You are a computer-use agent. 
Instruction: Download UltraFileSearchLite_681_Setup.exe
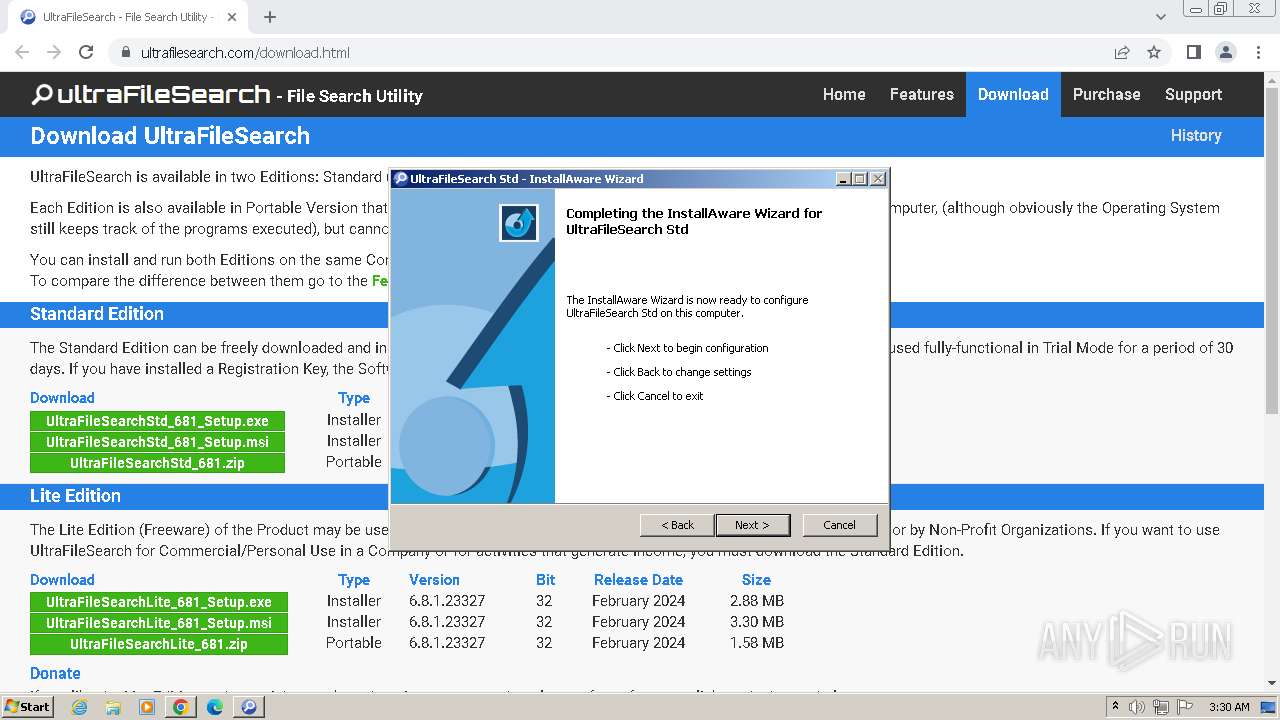pyautogui.click(x=159, y=602)
